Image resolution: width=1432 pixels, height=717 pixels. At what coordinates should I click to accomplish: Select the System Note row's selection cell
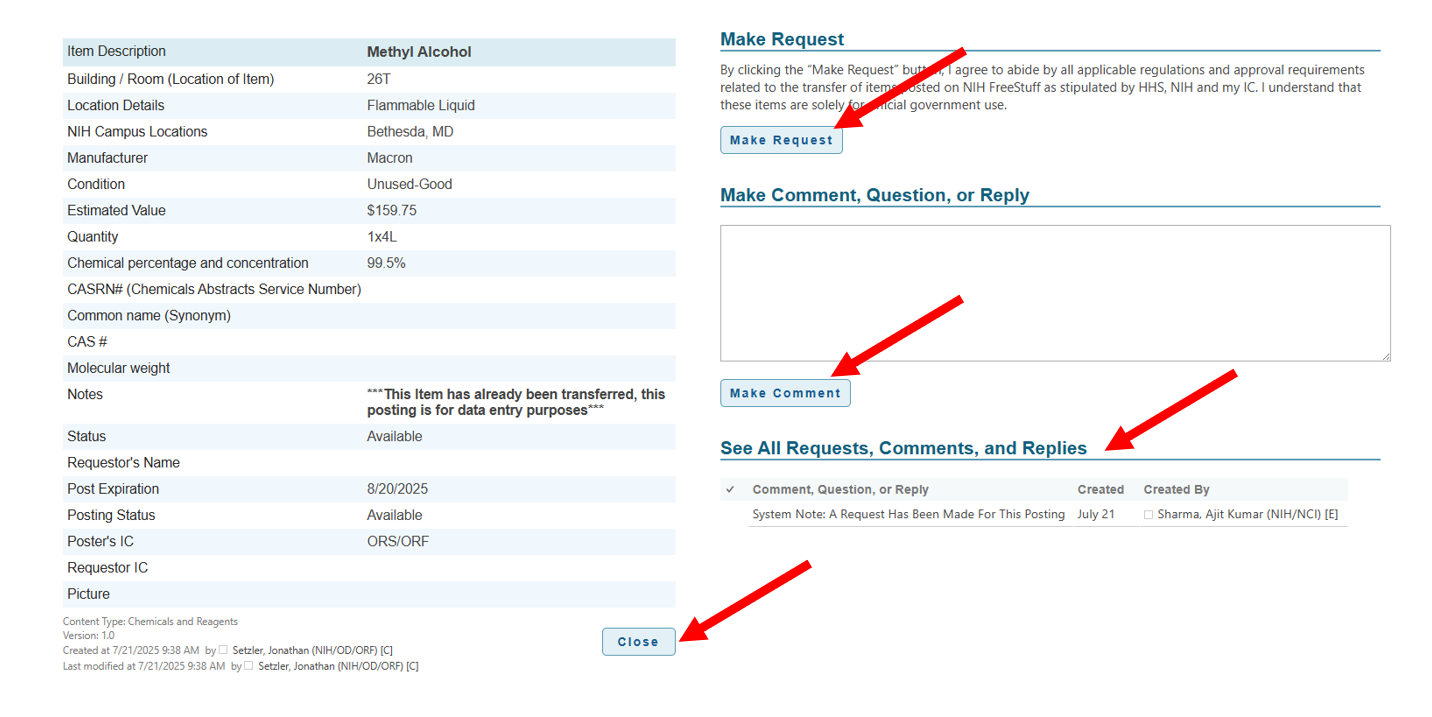tap(730, 515)
